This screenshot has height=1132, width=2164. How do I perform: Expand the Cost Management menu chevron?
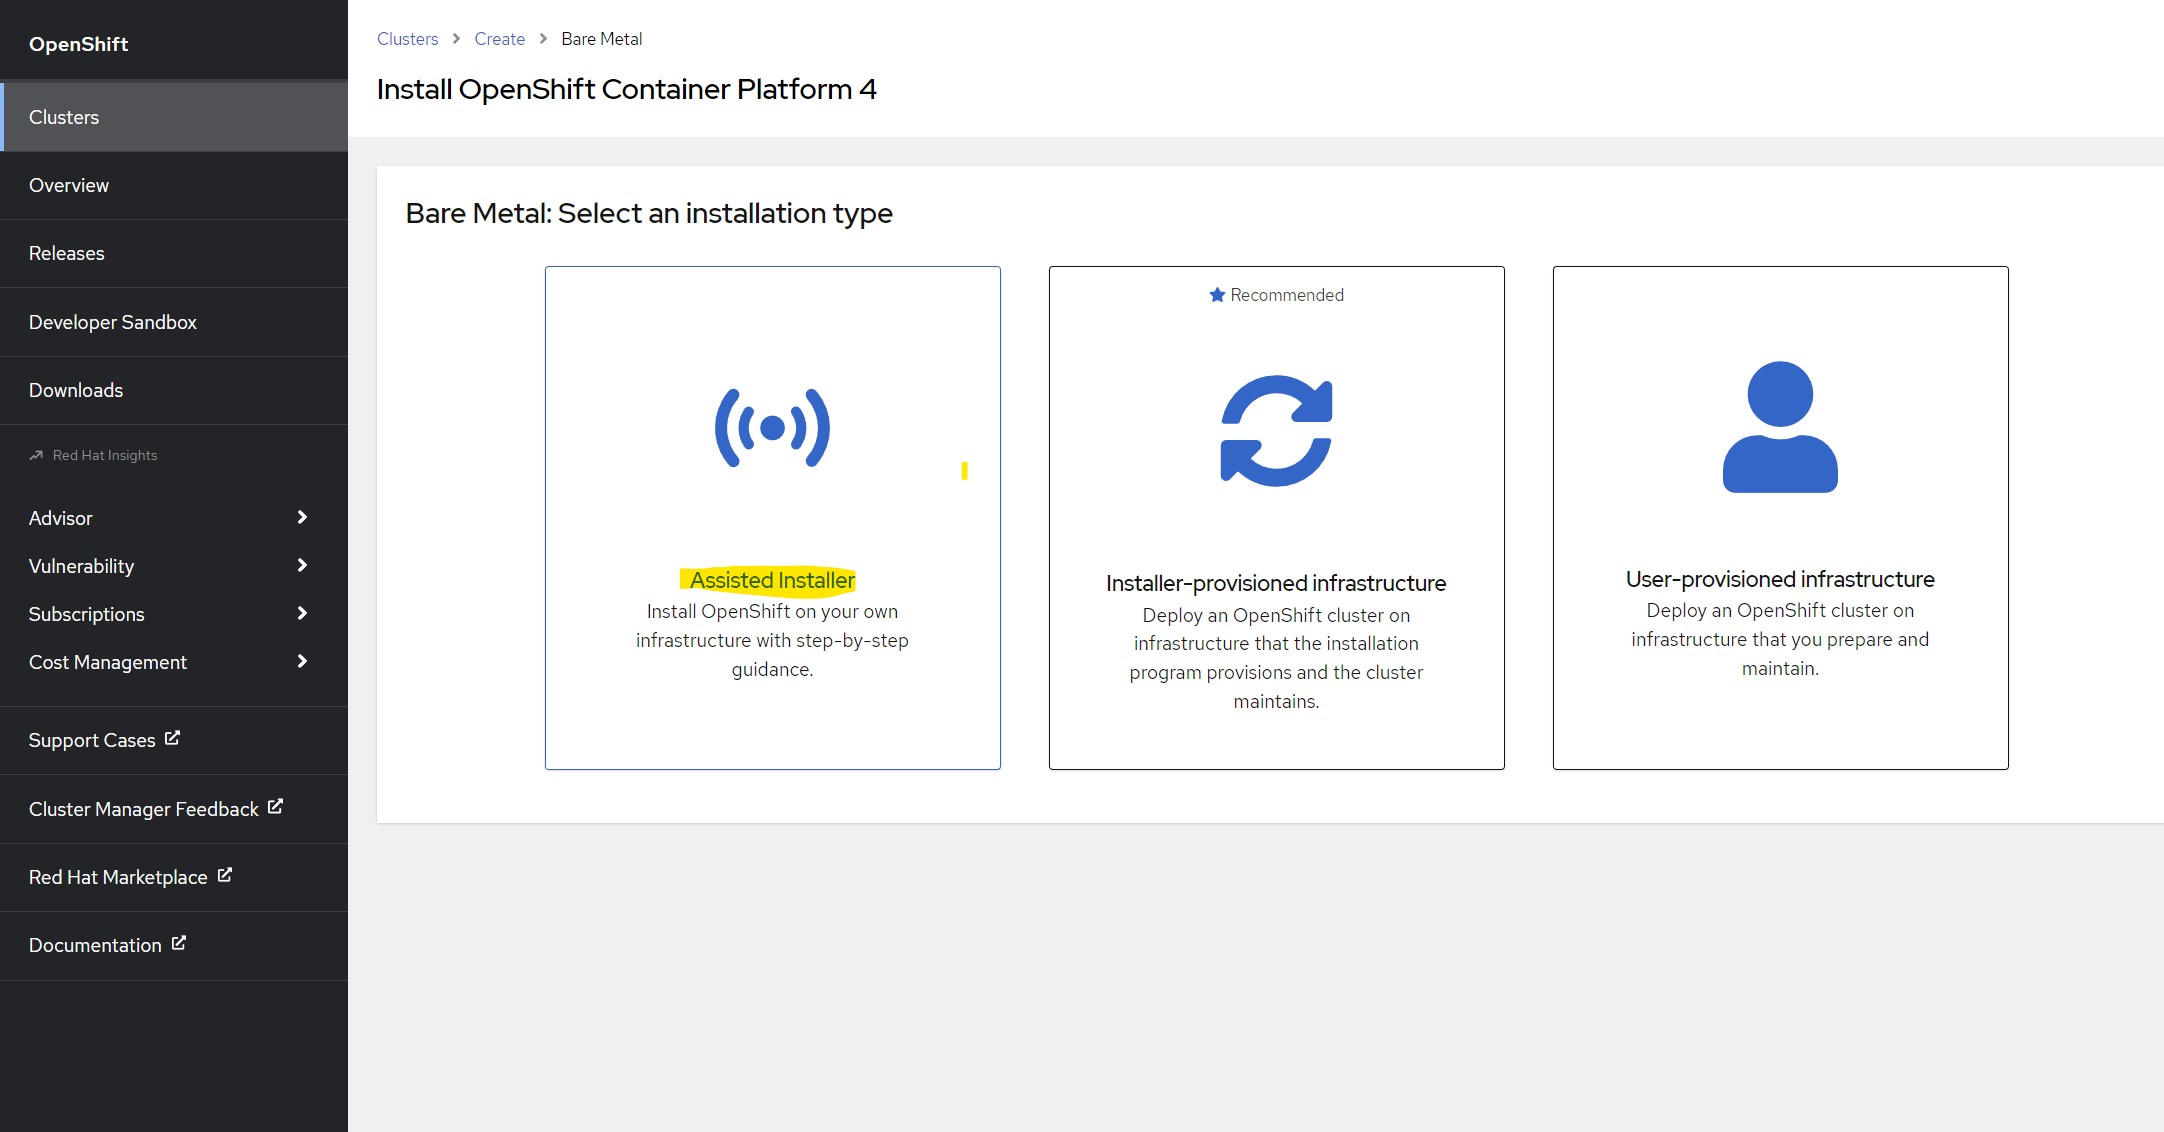[x=302, y=661]
